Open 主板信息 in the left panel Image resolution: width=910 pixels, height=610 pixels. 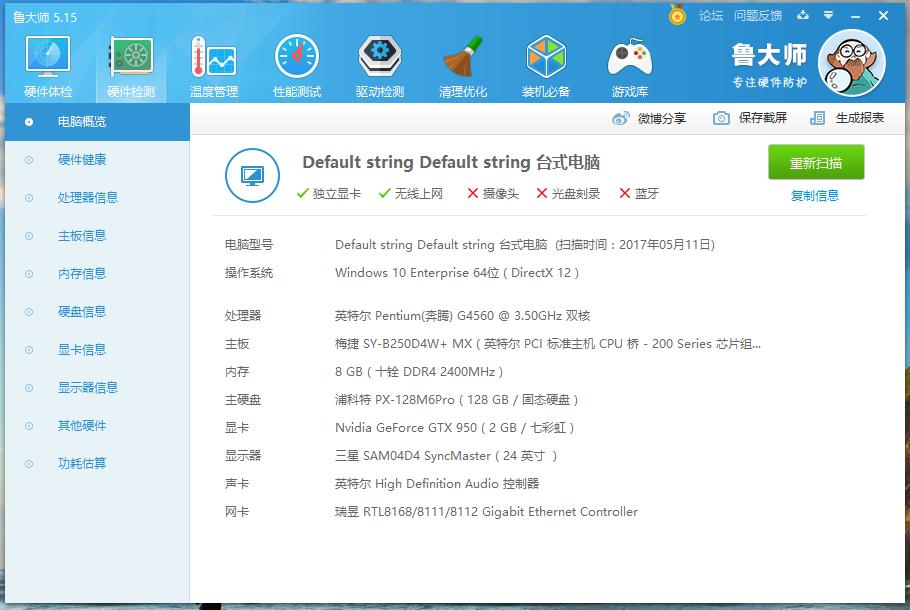[82, 236]
